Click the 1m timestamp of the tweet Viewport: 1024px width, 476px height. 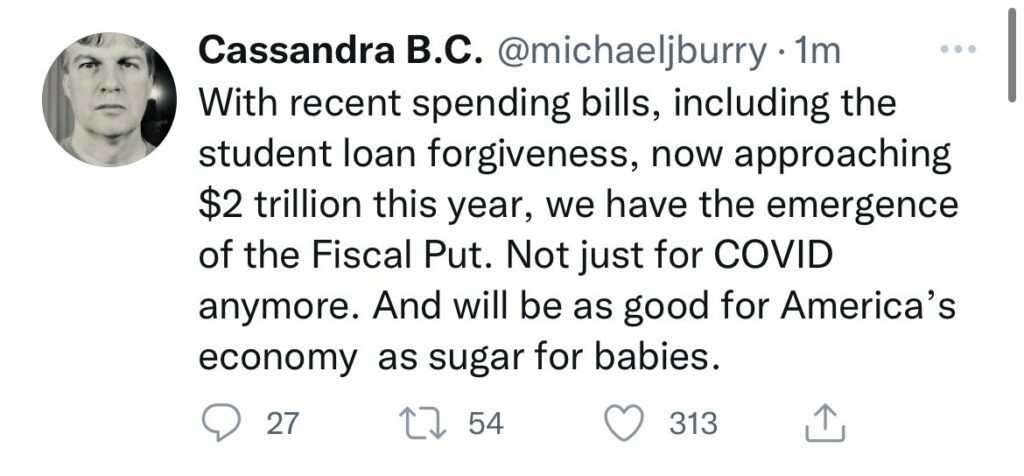click(816, 52)
